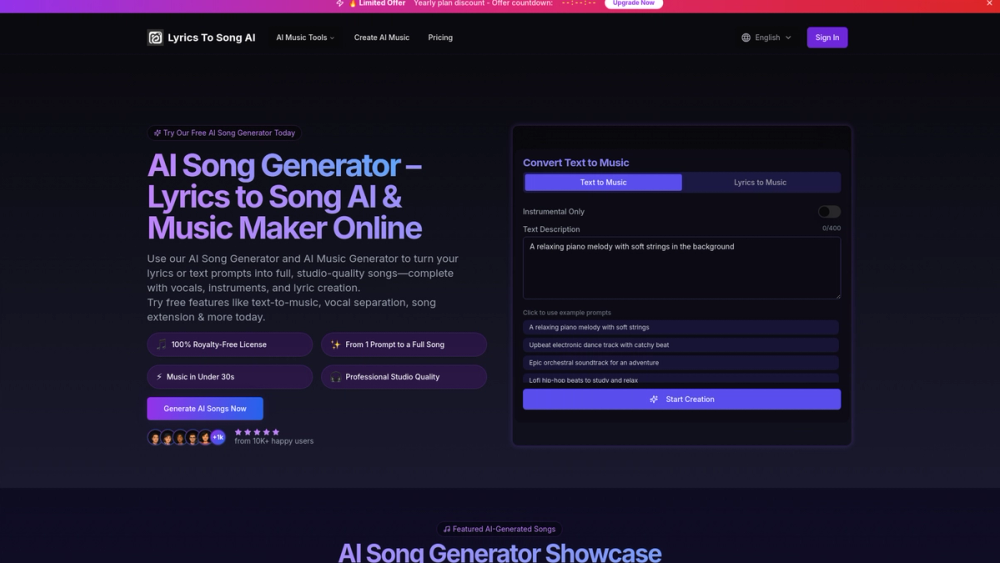
Task: Click the 100% Royalty-Free License badge
Action: 230,344
